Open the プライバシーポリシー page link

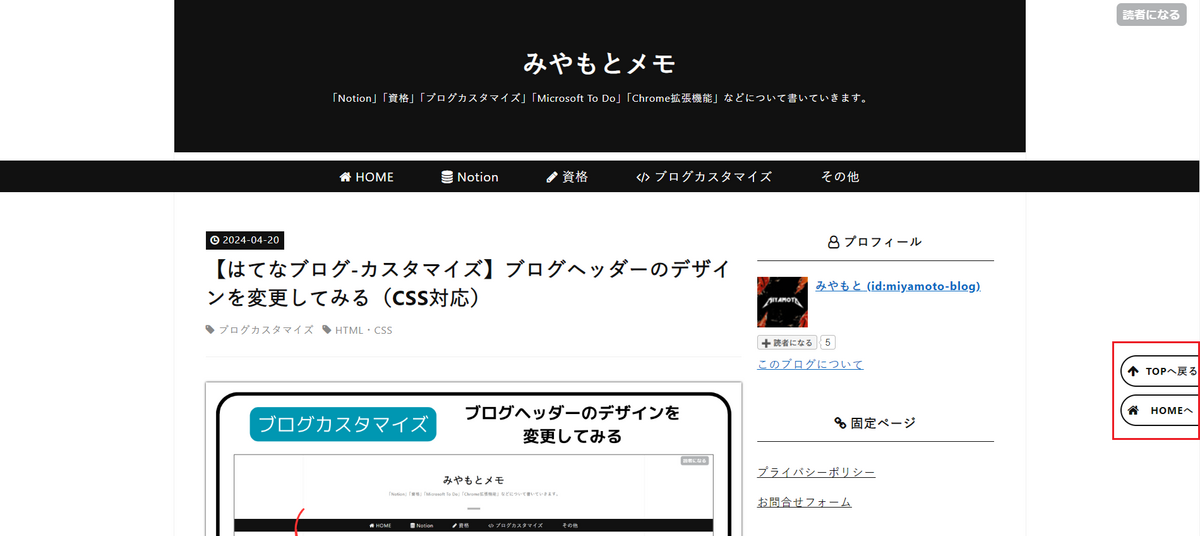point(816,472)
